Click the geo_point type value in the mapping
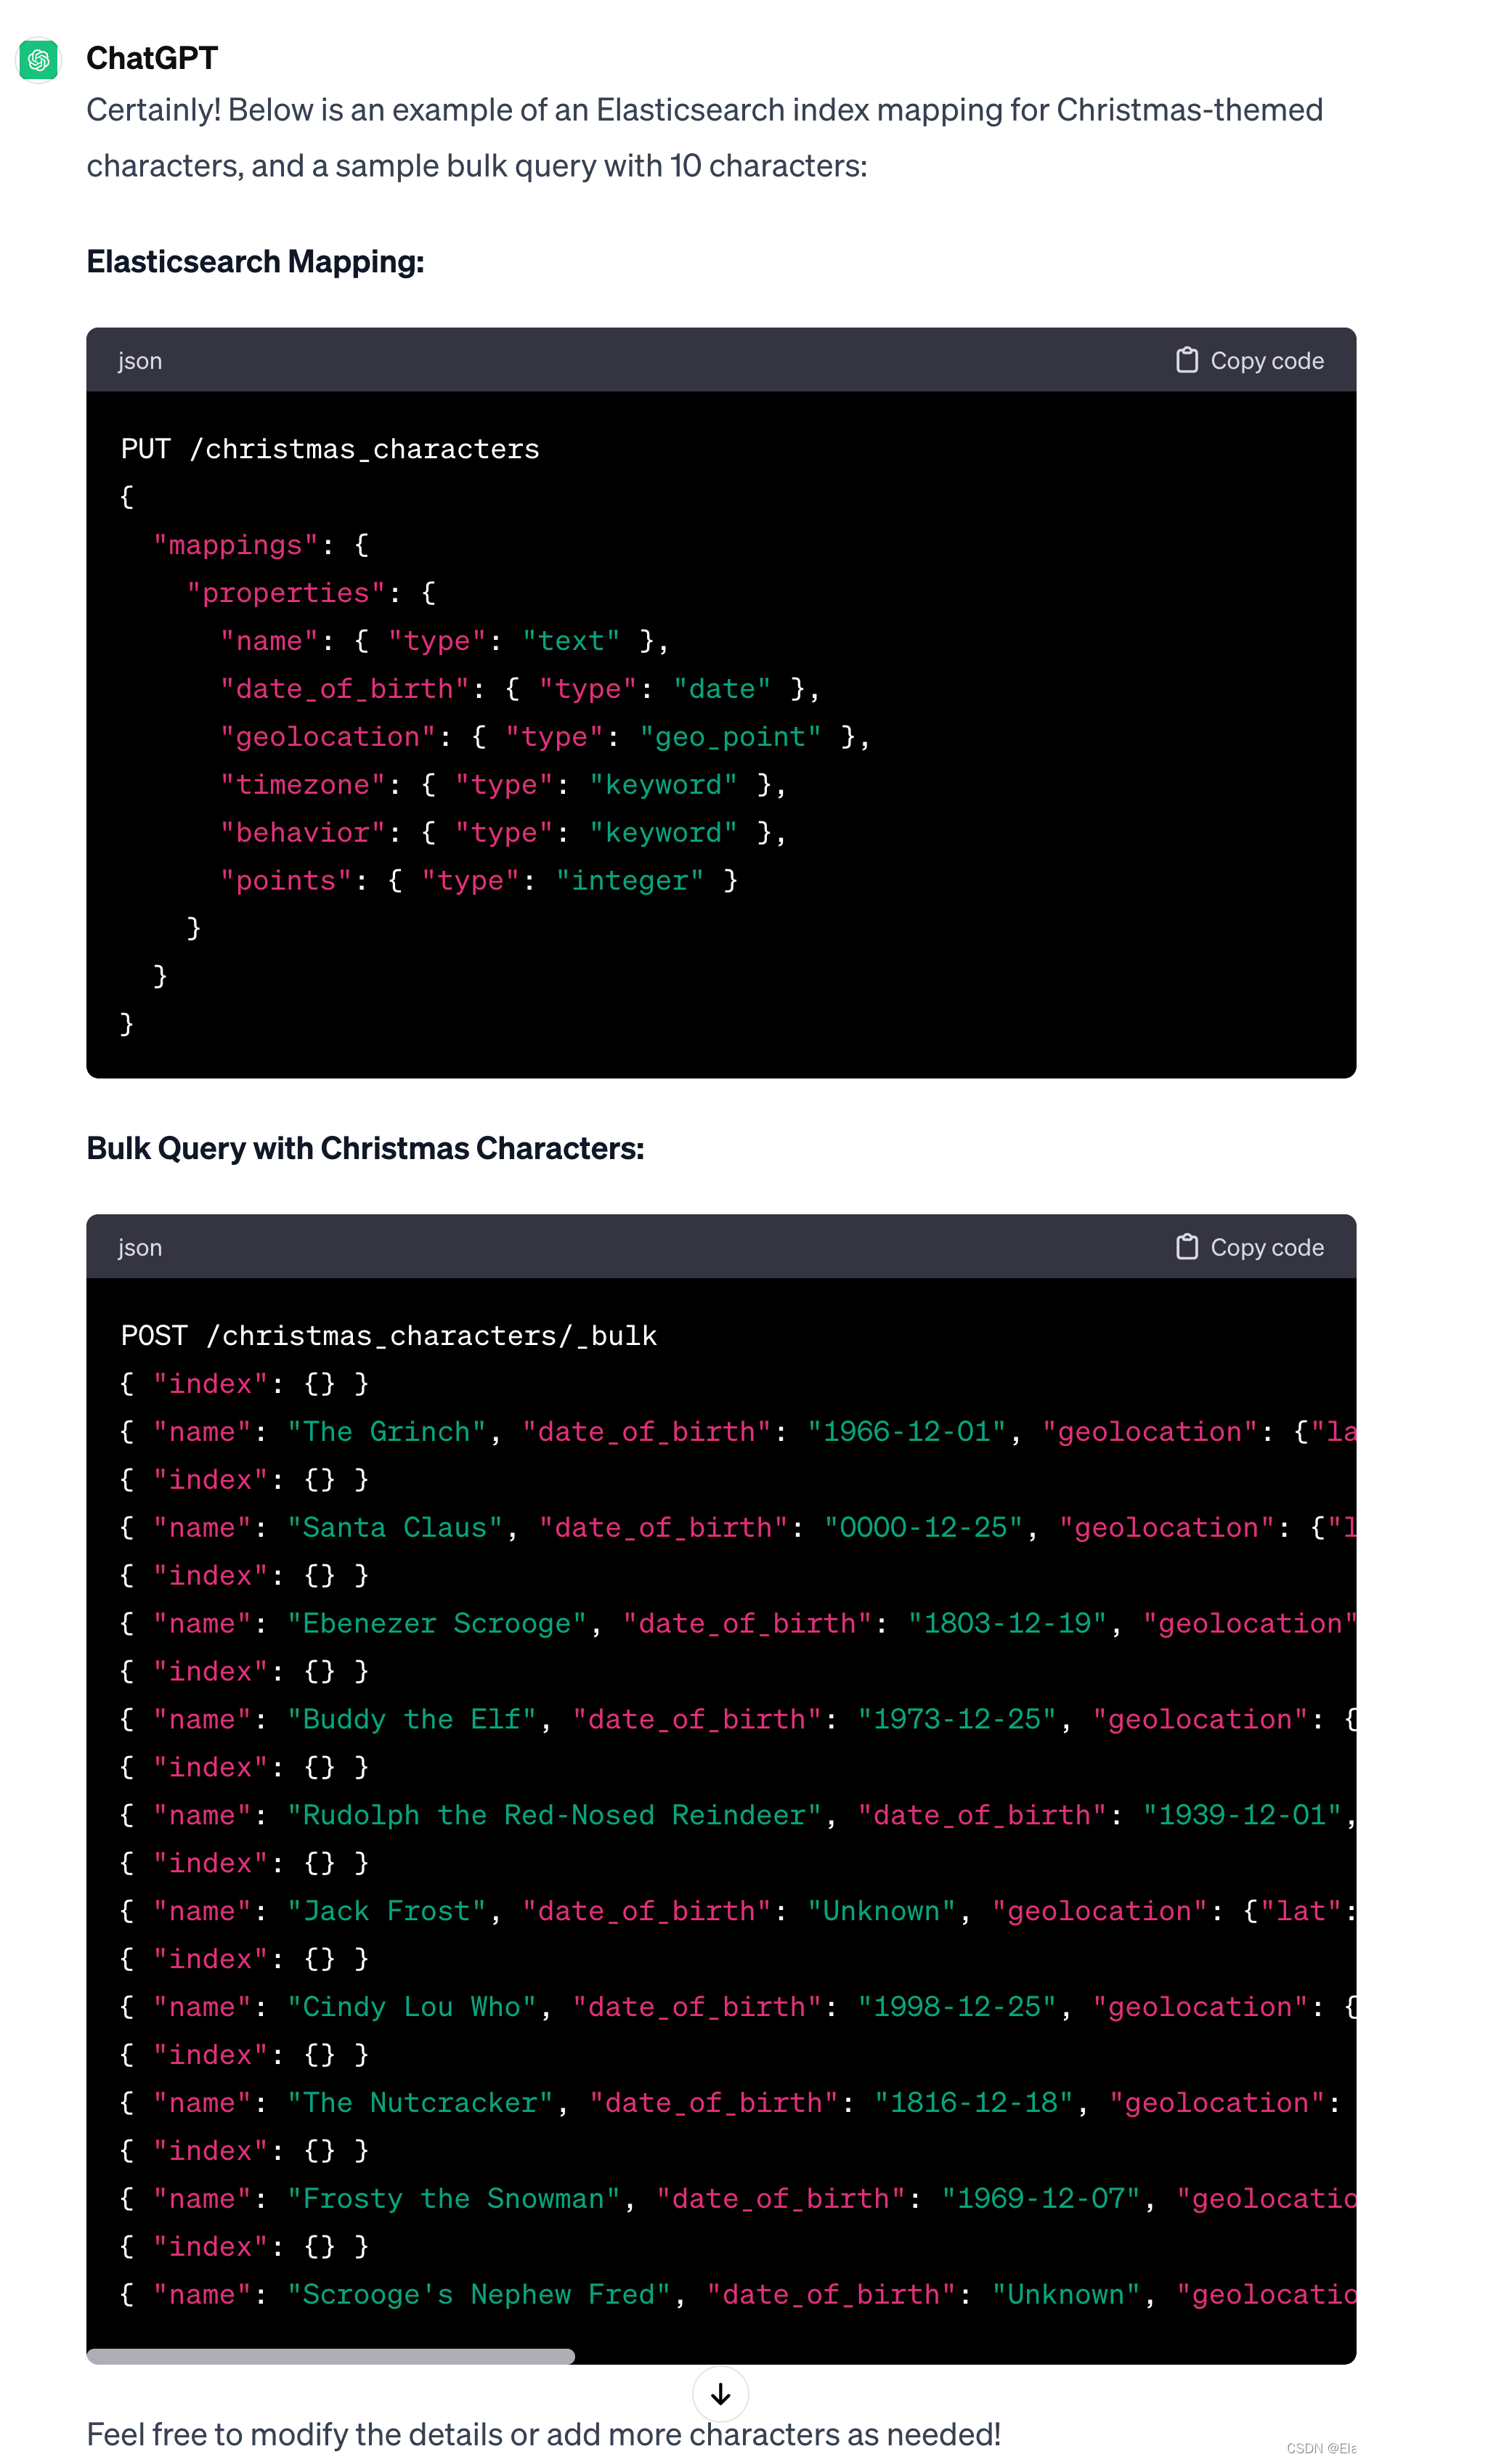1512x2462 pixels. coord(729,736)
